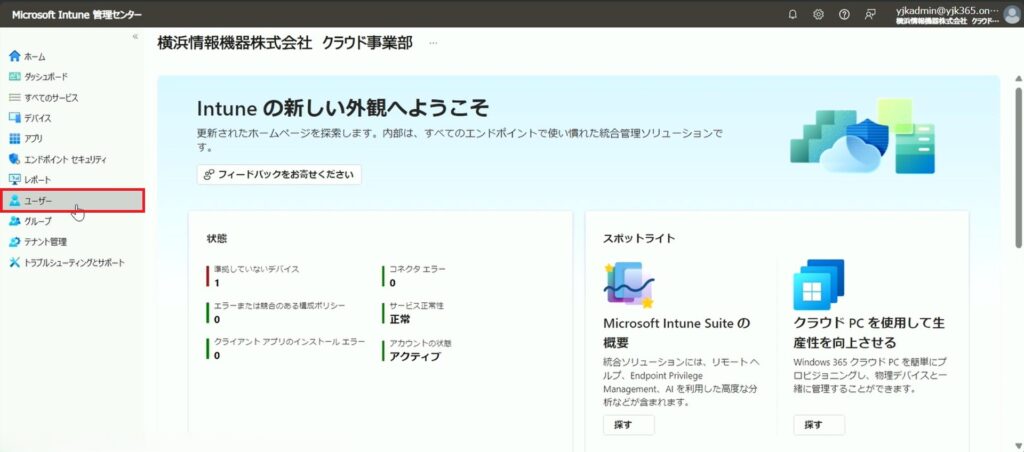The height and width of the screenshot is (452, 1024).
Task: Click Microsoft Intune 管理センター title
Action: (76, 14)
